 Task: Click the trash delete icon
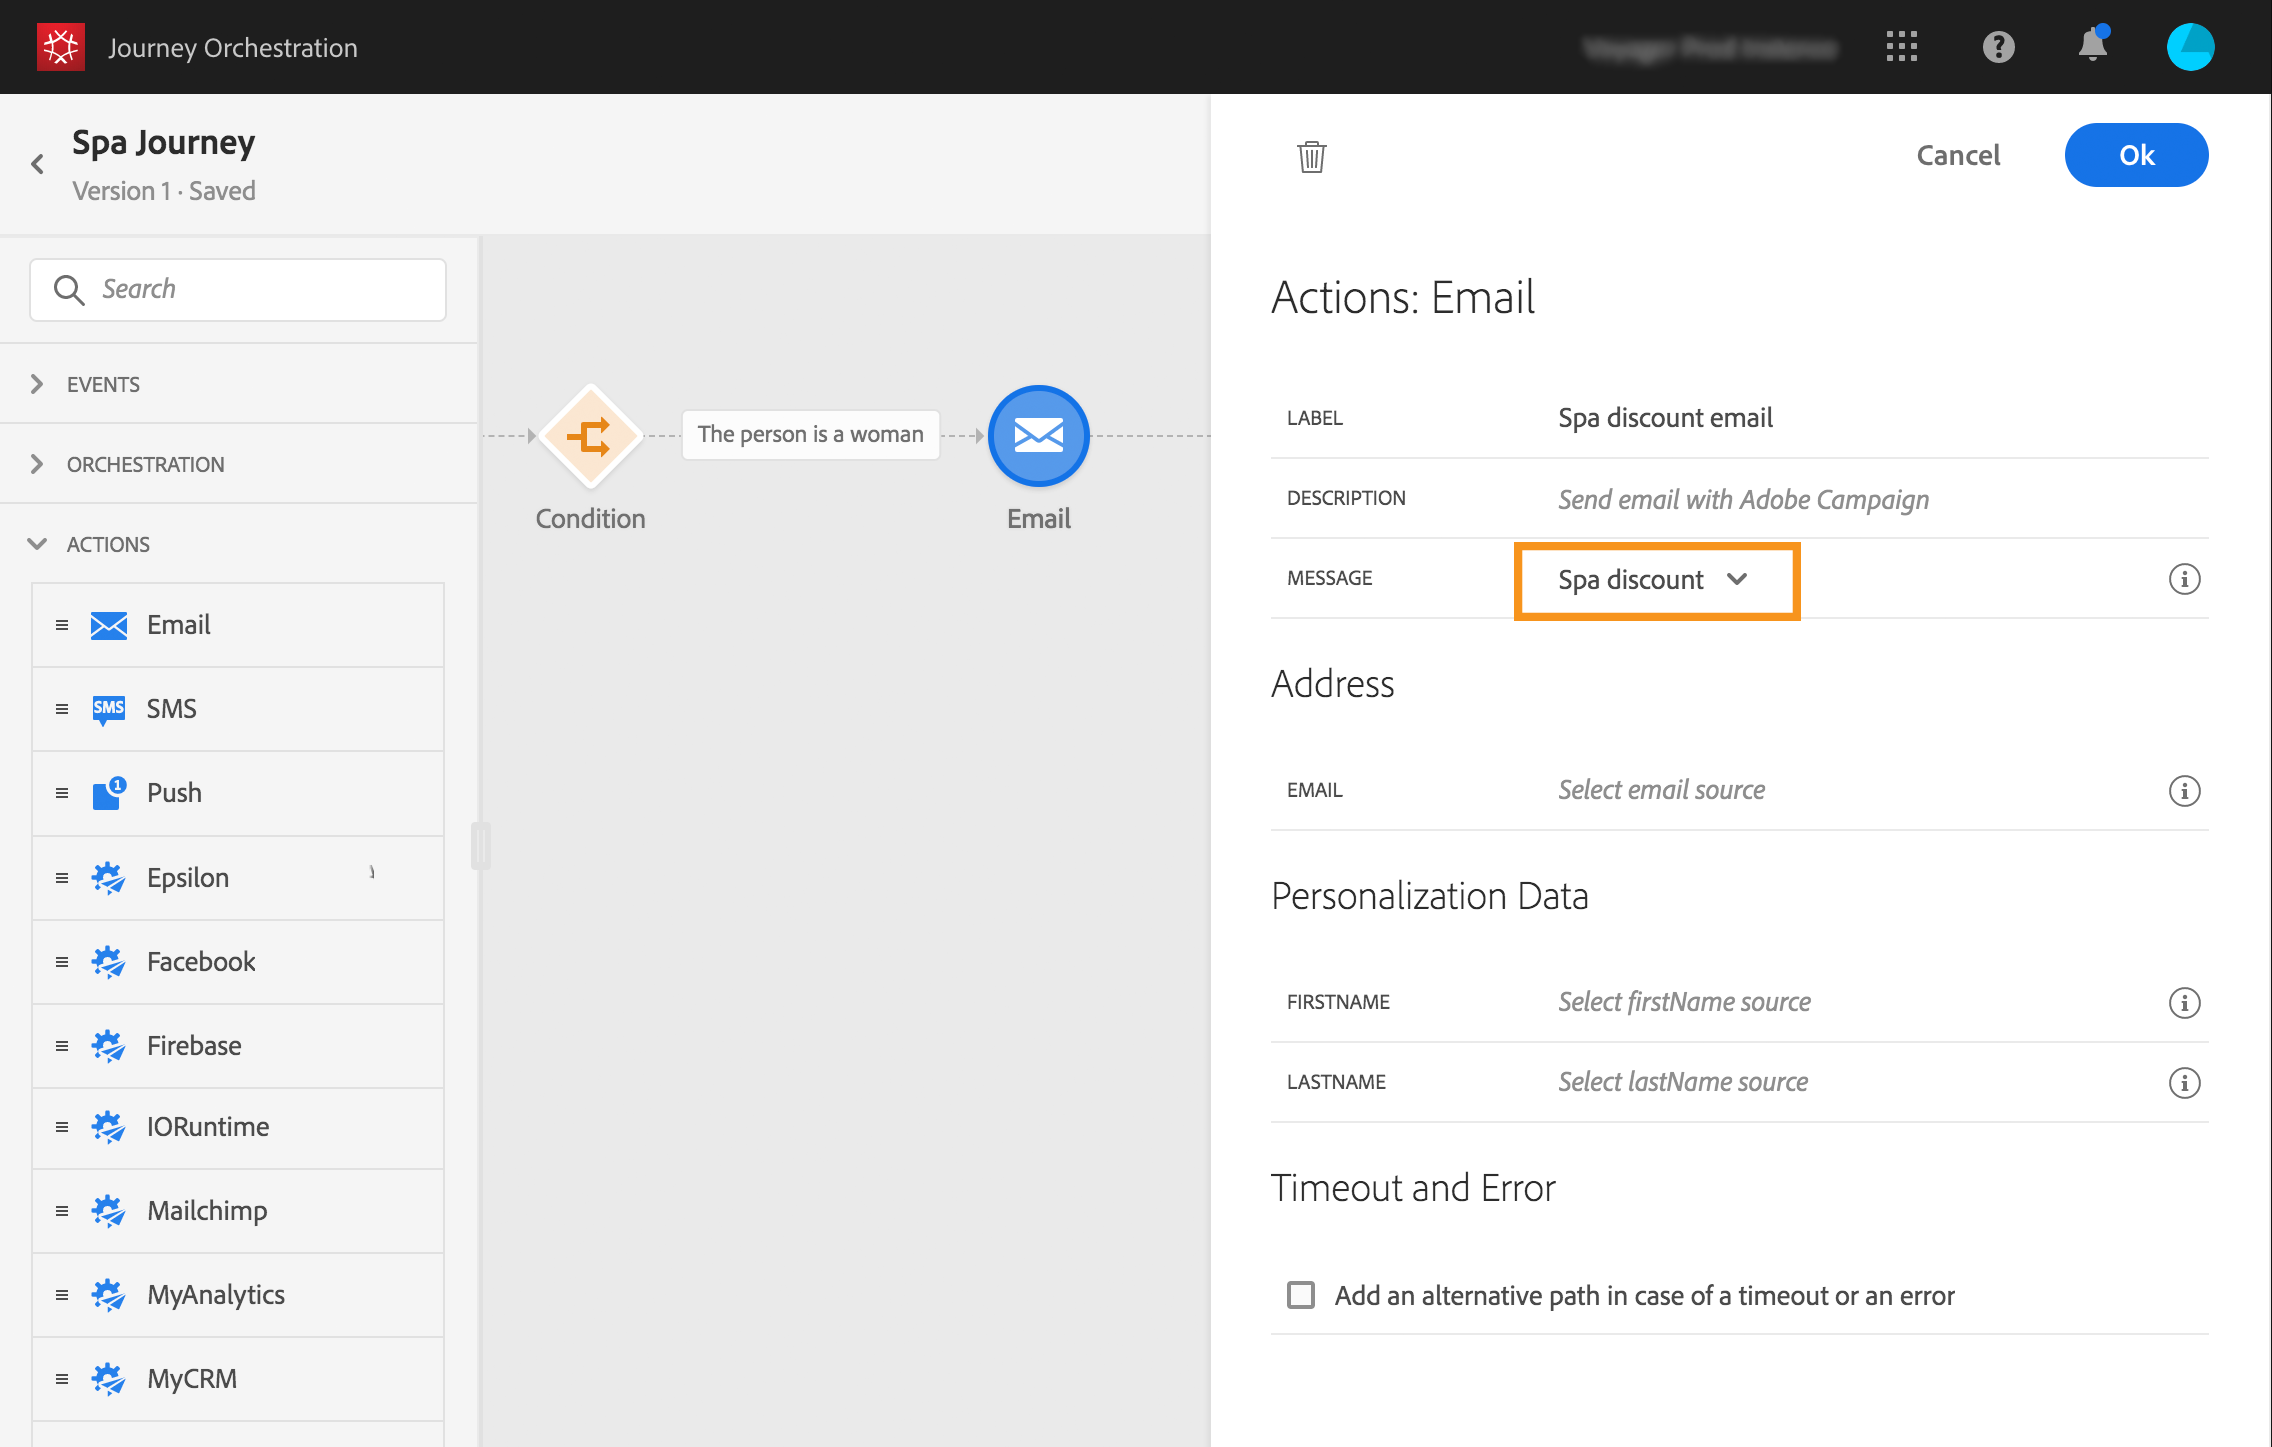tap(1311, 157)
